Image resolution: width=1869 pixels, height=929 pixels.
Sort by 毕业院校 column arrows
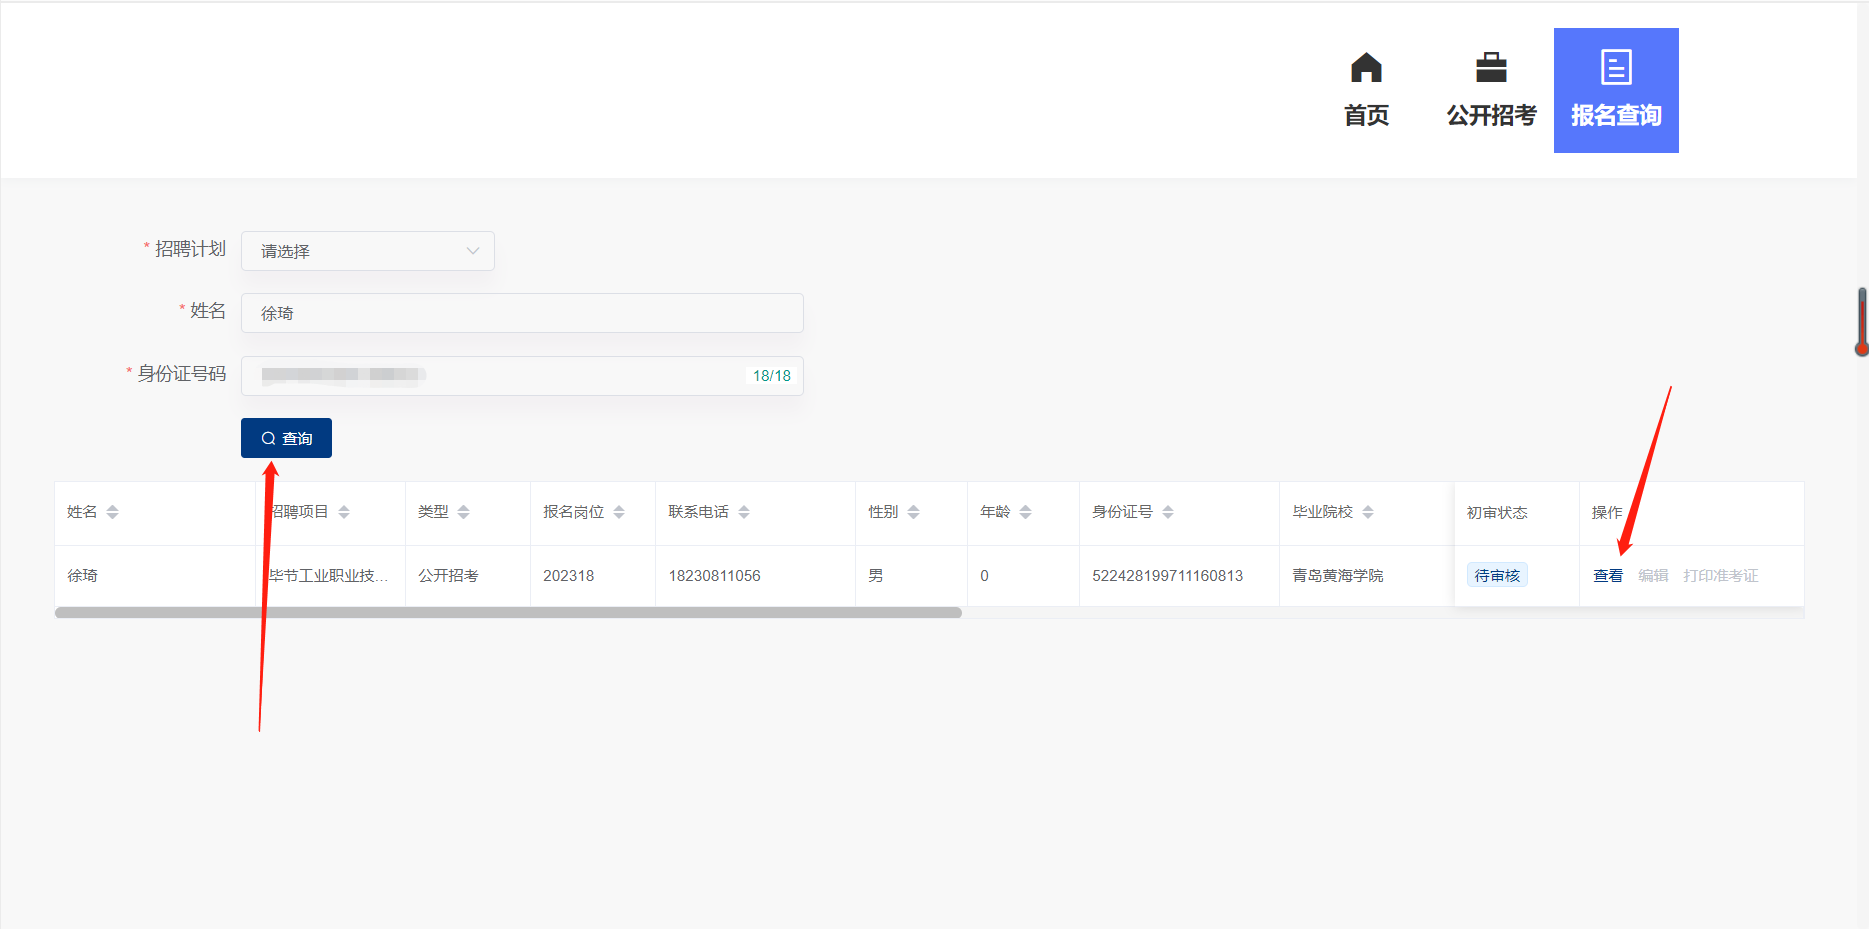pos(1368,512)
